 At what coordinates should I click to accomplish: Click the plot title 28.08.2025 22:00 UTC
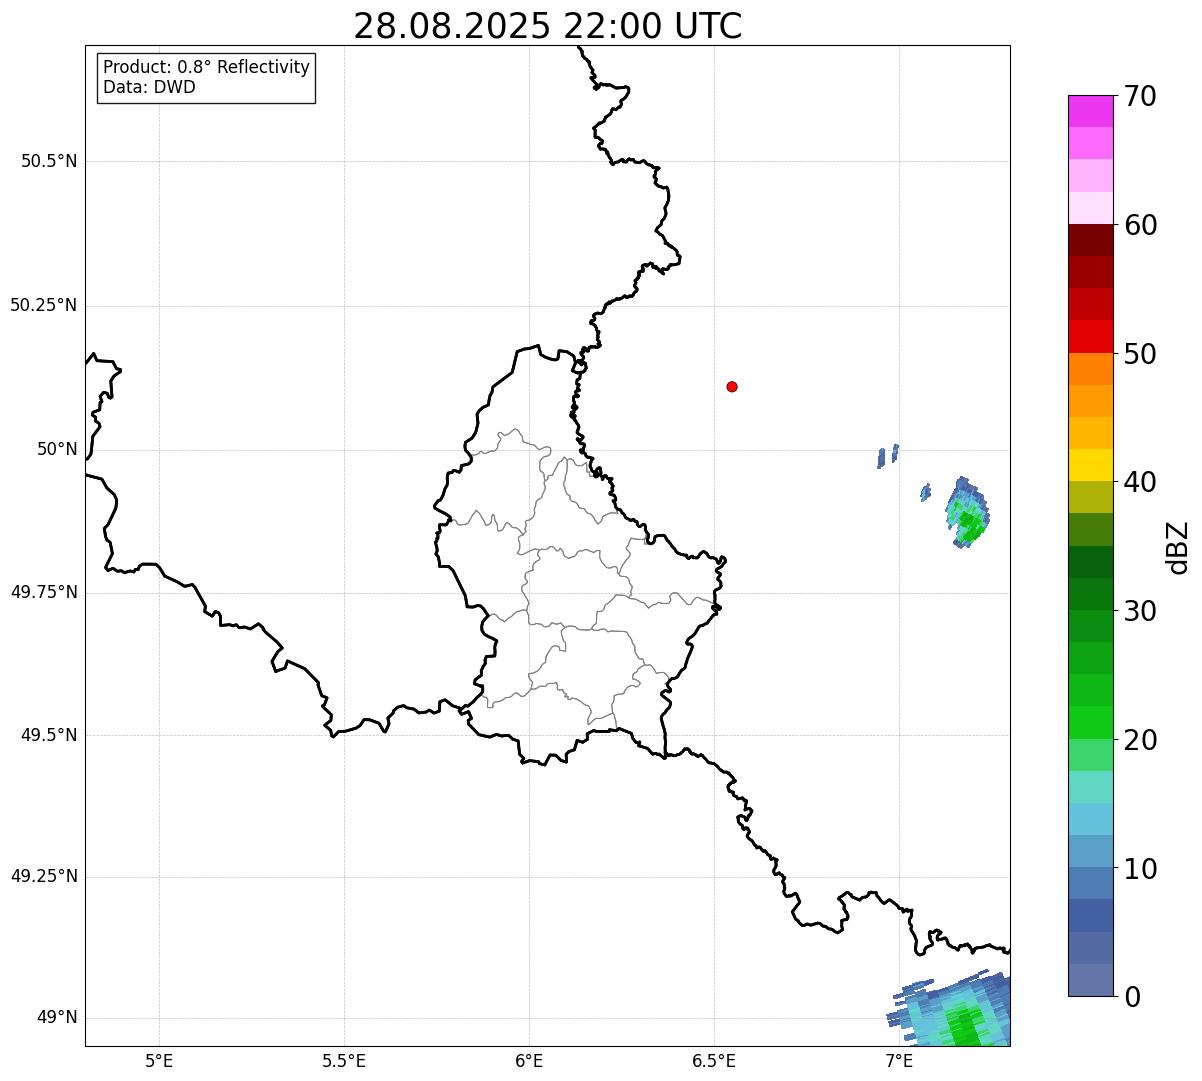pyautogui.click(x=548, y=25)
